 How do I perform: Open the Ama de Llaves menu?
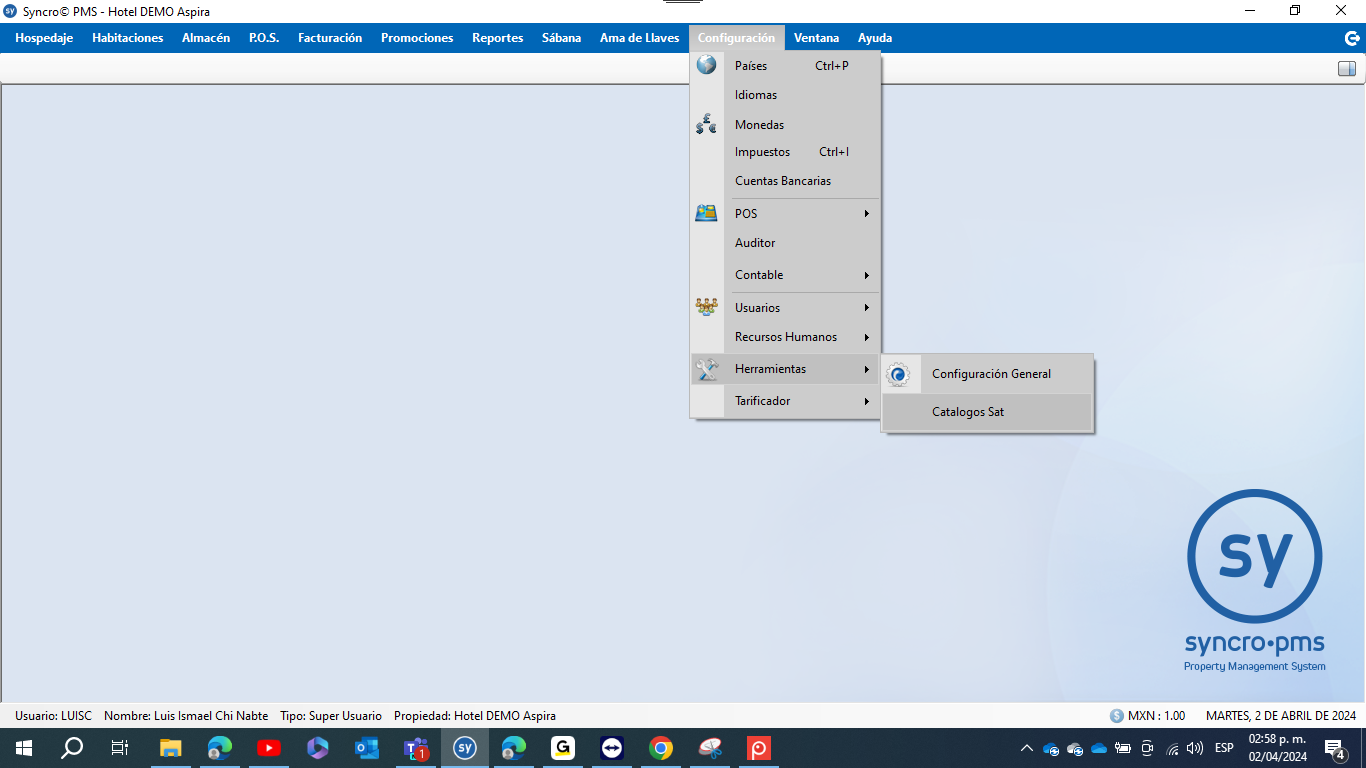[x=640, y=38]
